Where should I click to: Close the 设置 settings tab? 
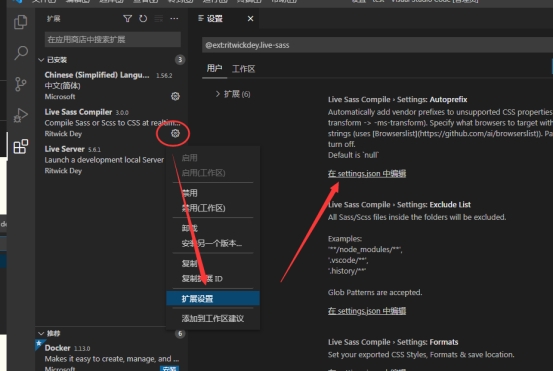click(251, 19)
